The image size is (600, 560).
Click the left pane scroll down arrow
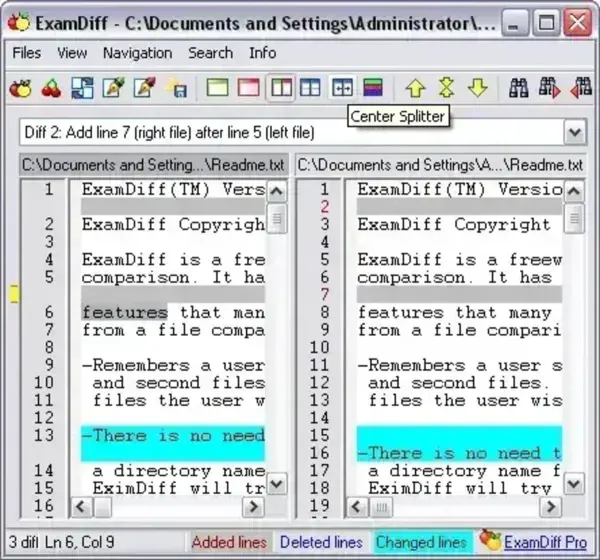click(x=276, y=484)
